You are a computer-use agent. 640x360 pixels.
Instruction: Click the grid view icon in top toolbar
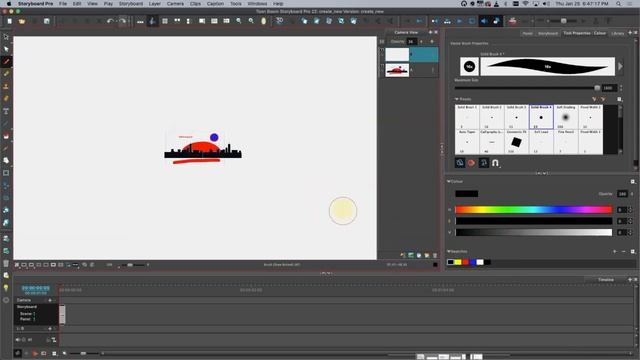165,21
